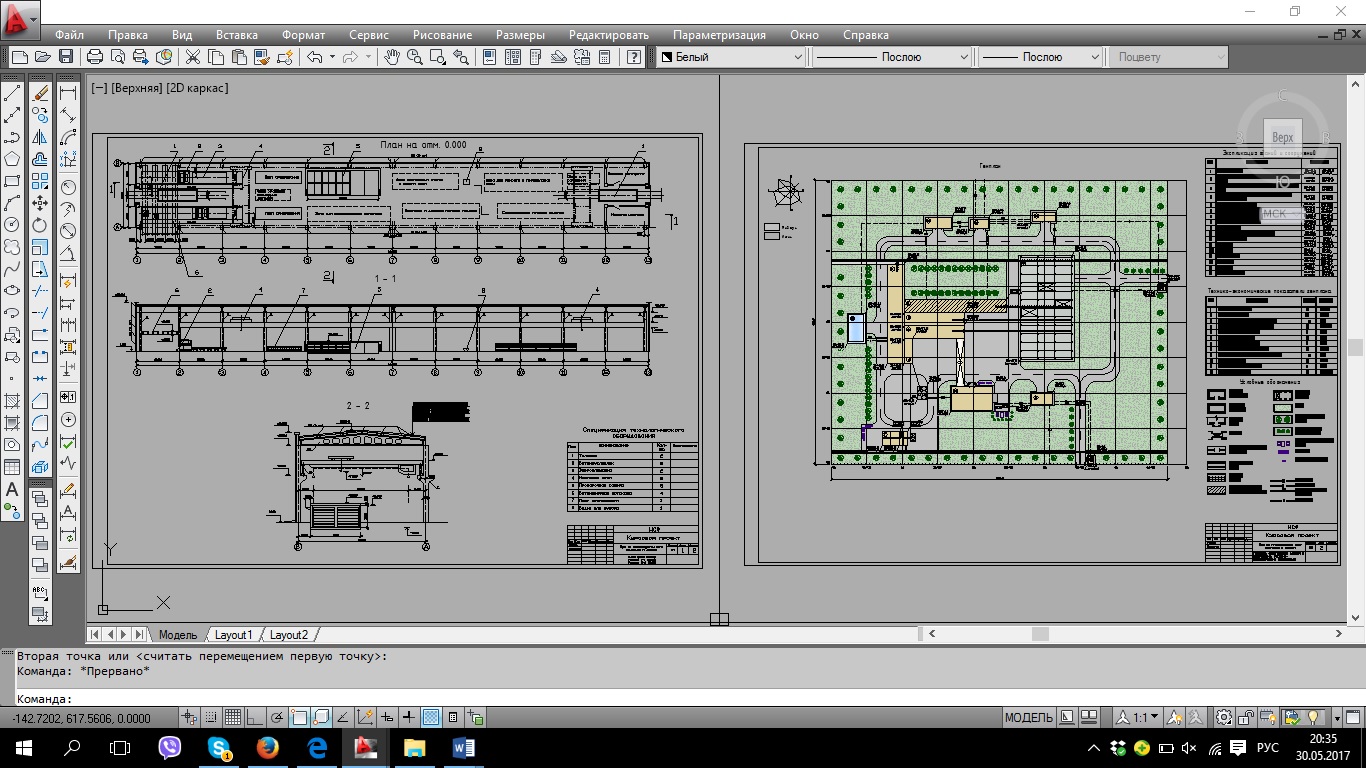
Task: Open the Рисование menu
Action: point(442,34)
